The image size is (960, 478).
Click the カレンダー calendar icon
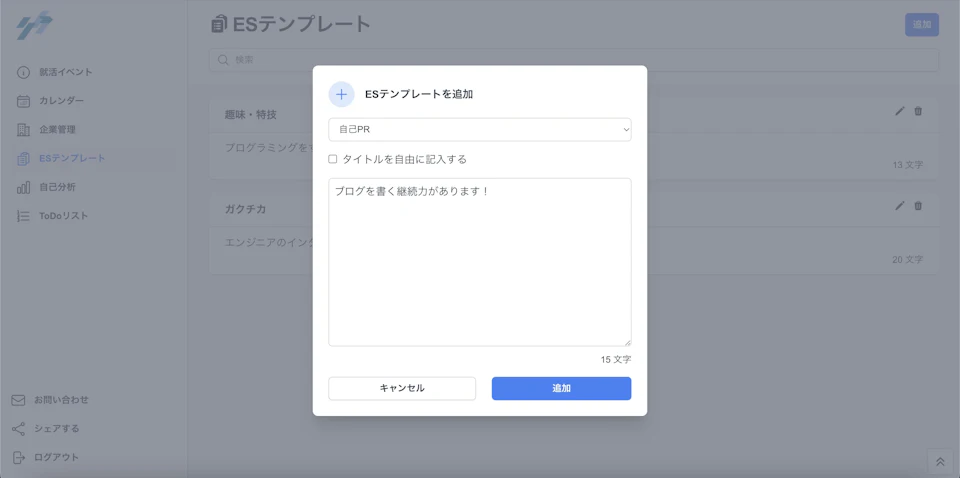(23, 101)
